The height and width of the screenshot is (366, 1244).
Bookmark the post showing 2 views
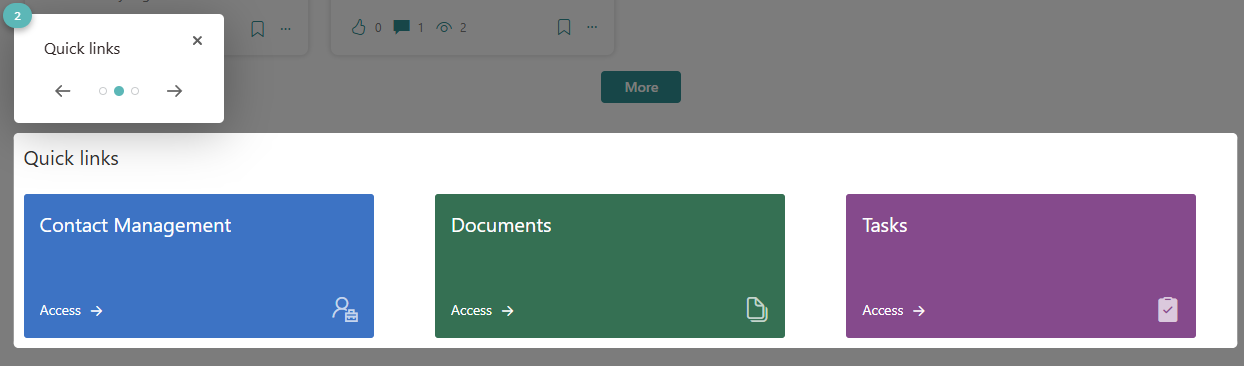point(564,27)
